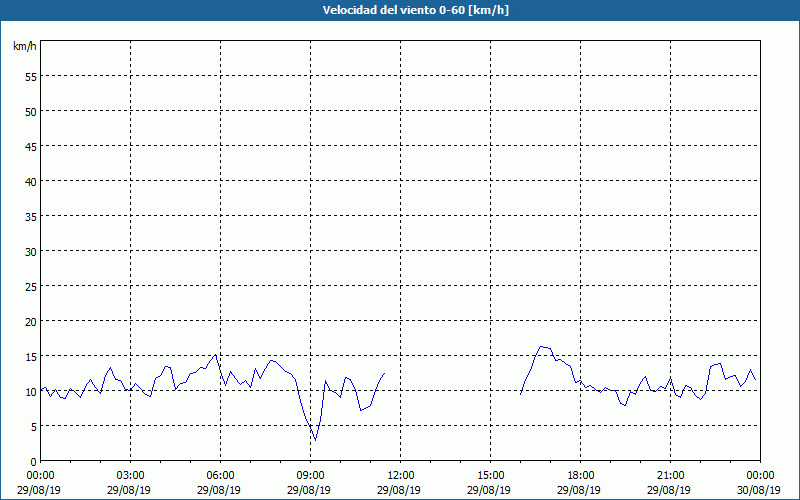Click the y-axis label '5'
The height and width of the screenshot is (500, 800).
34,427
